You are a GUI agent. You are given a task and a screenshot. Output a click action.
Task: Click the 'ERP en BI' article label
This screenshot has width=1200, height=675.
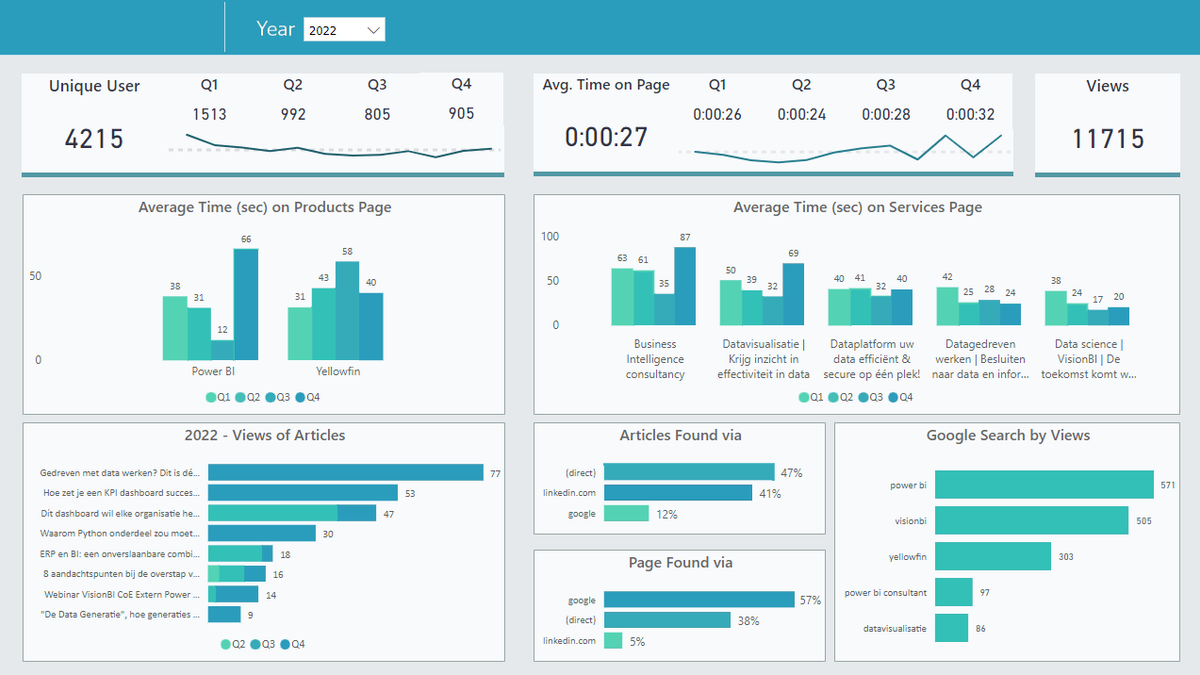coord(121,553)
